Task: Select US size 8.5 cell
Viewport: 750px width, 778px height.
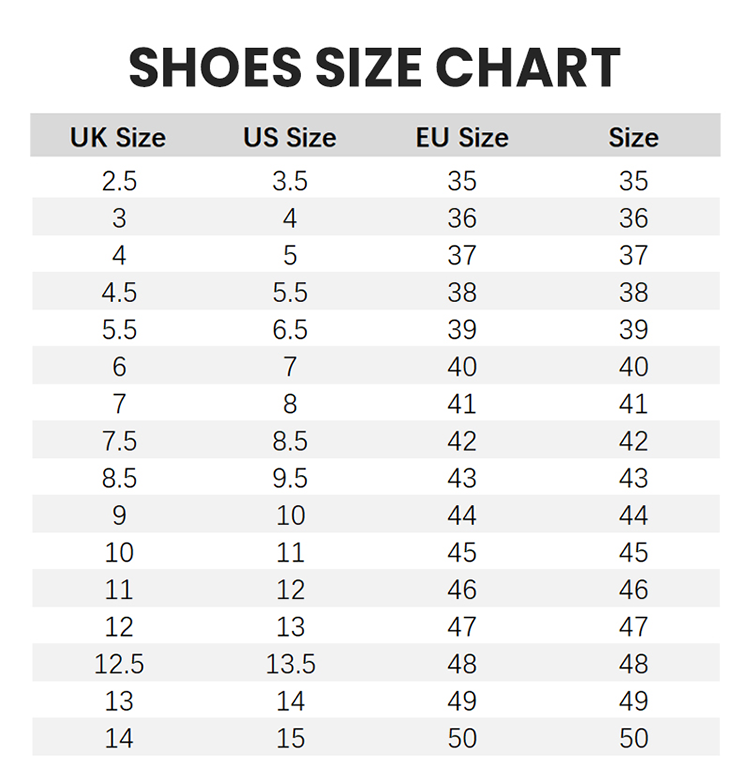Action: coord(290,441)
